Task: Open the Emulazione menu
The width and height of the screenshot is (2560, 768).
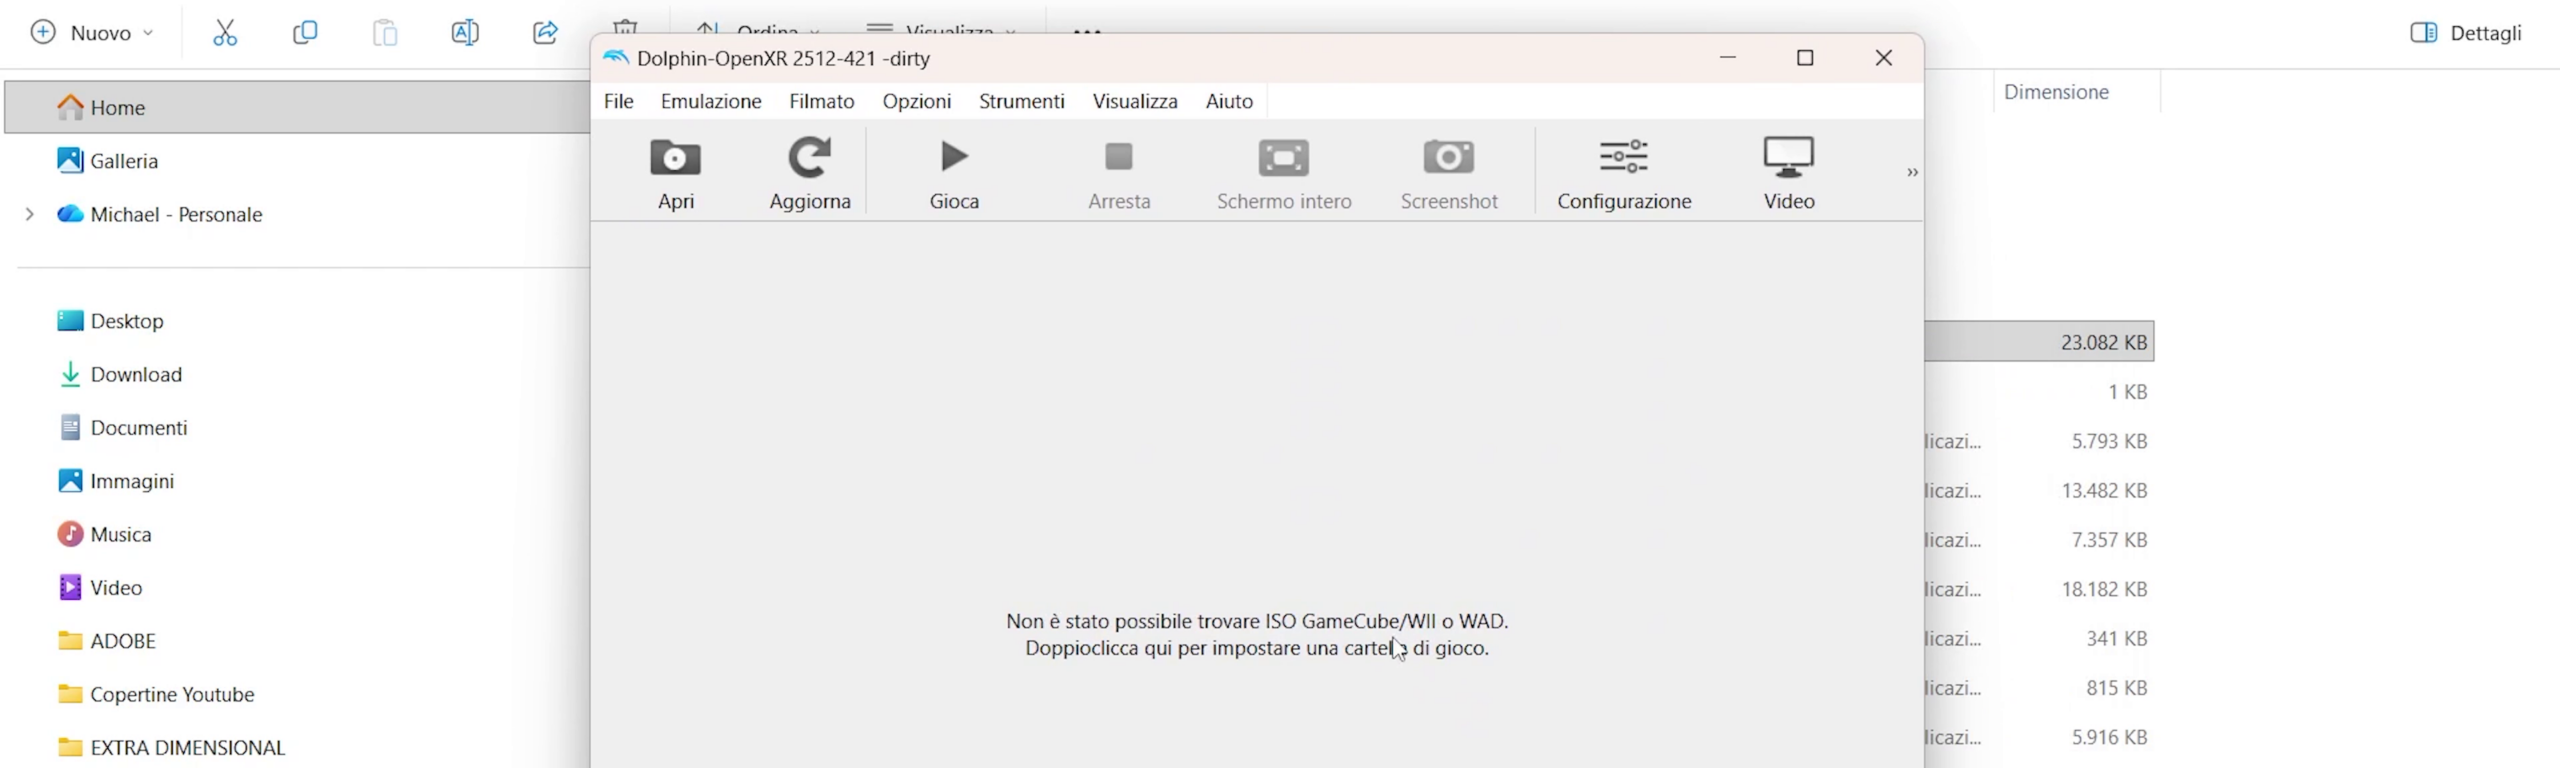Action: (710, 101)
